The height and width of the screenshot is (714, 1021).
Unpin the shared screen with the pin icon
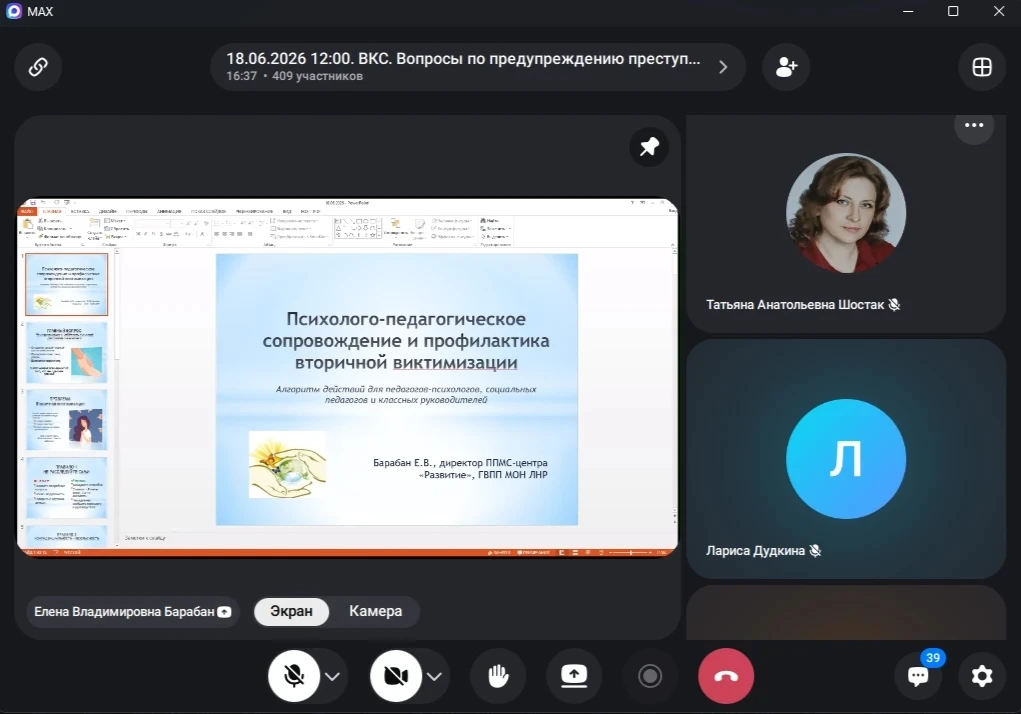click(649, 147)
